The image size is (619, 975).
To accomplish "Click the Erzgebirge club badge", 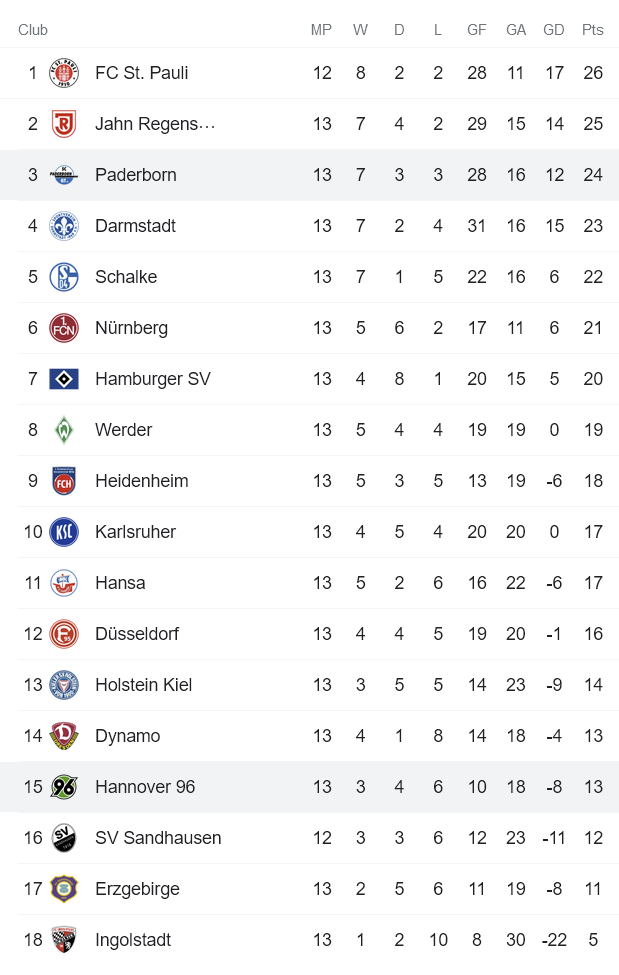I will point(63,888).
